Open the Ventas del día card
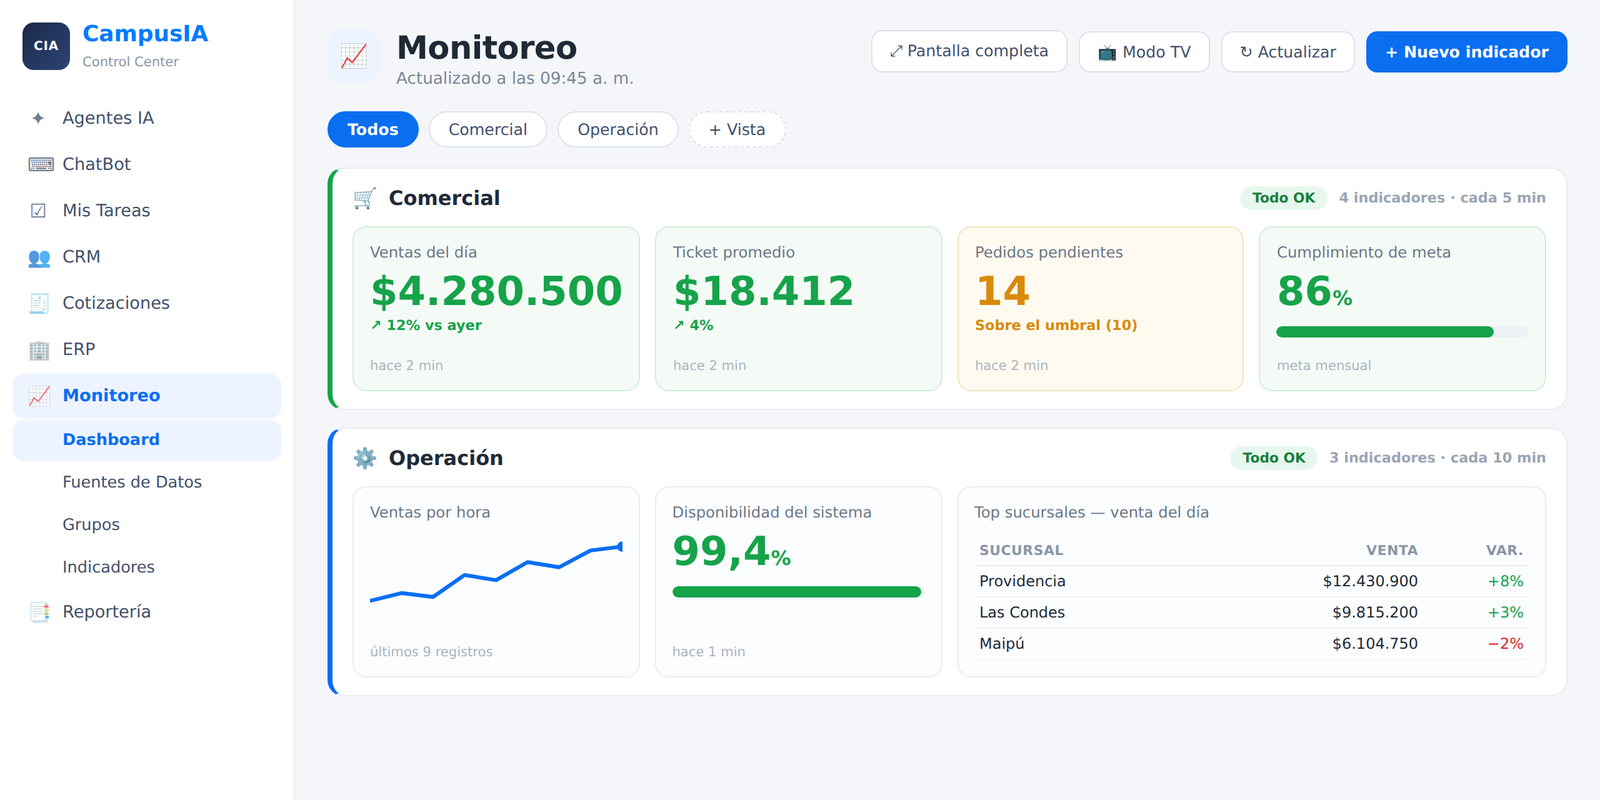 click(496, 308)
